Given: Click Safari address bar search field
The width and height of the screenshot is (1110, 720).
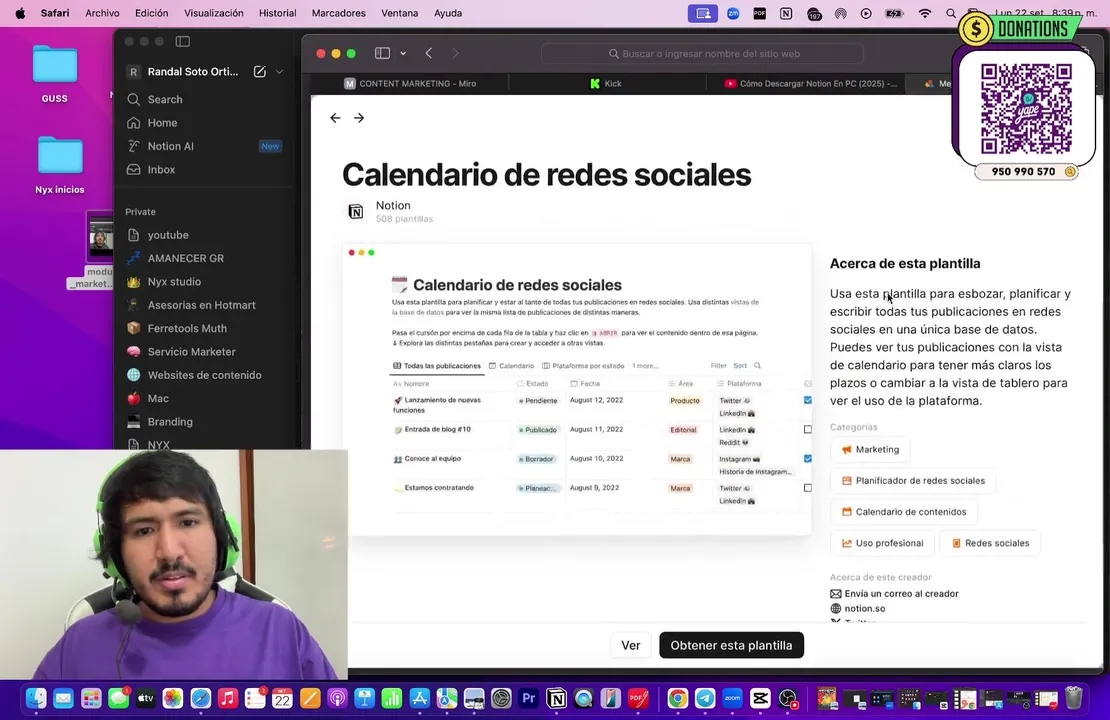Looking at the screenshot, I should (702, 54).
